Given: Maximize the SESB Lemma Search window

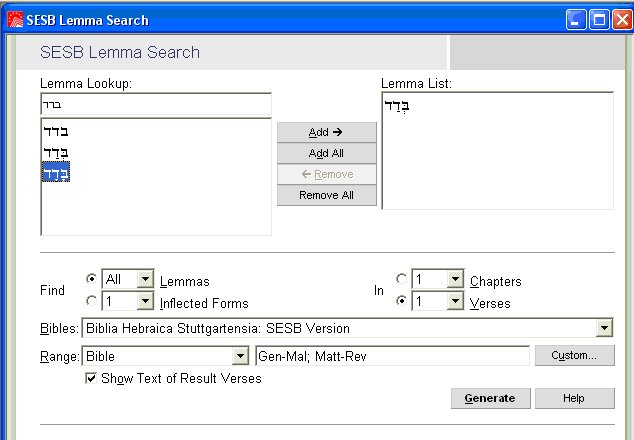Looking at the screenshot, I should pos(599,20).
